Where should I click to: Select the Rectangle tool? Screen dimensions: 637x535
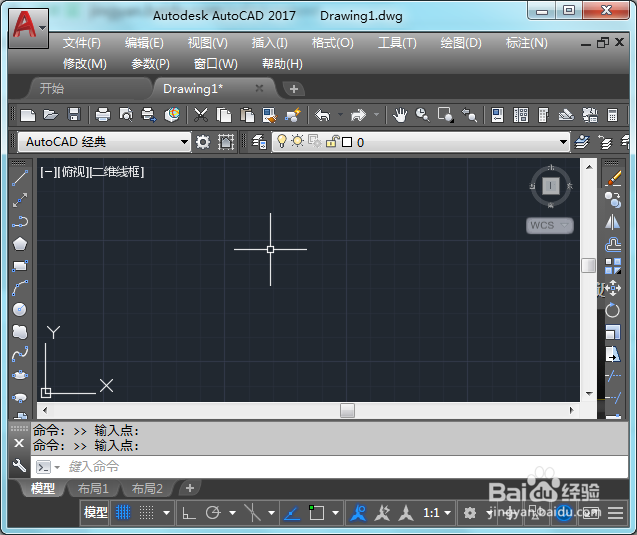tap(20, 266)
